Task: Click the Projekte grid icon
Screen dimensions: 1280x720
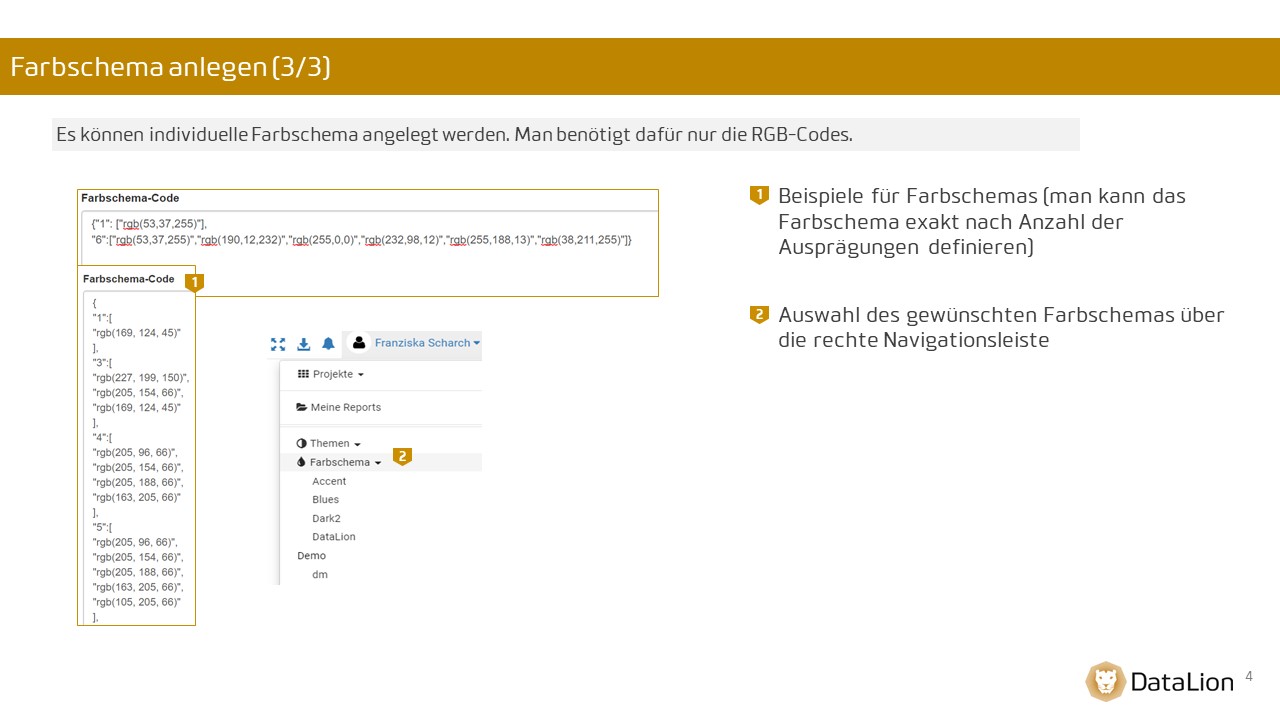Action: 303,374
